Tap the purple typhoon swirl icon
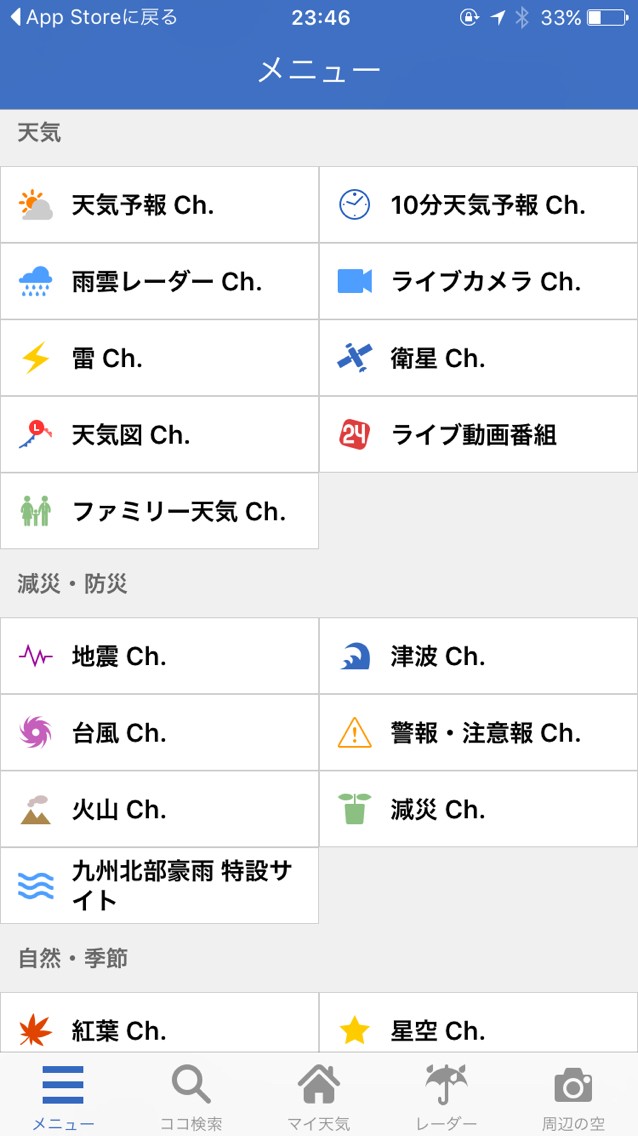This screenshot has width=638, height=1136. coord(35,733)
